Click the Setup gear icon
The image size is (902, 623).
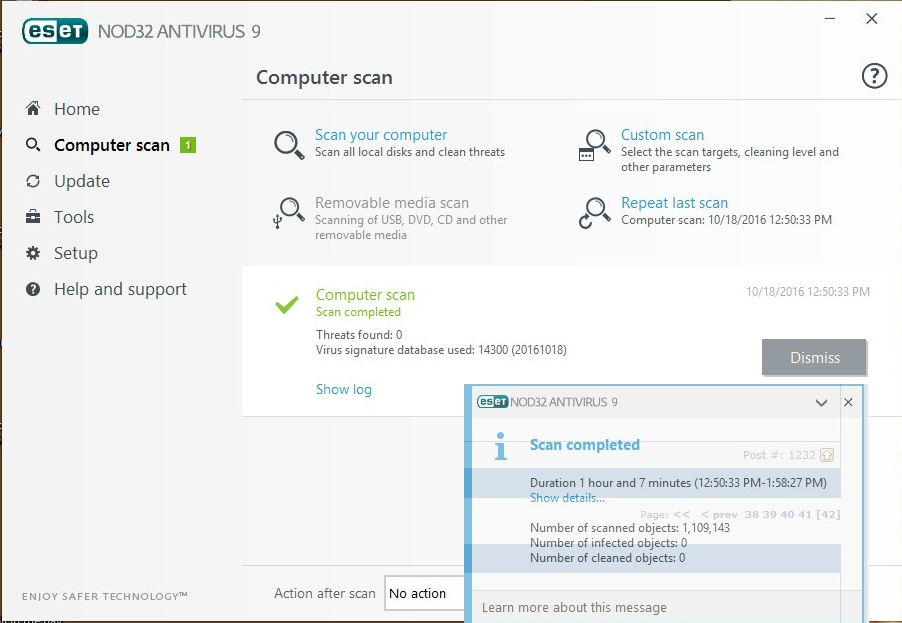[33, 253]
